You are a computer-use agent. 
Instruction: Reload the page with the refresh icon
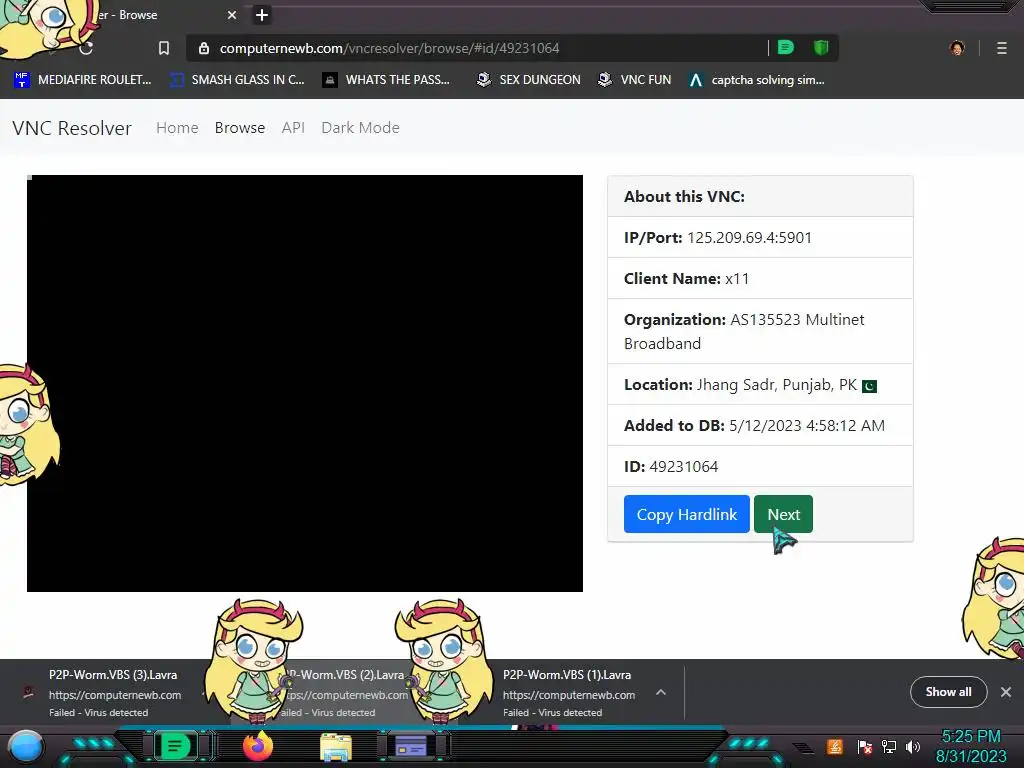86,48
